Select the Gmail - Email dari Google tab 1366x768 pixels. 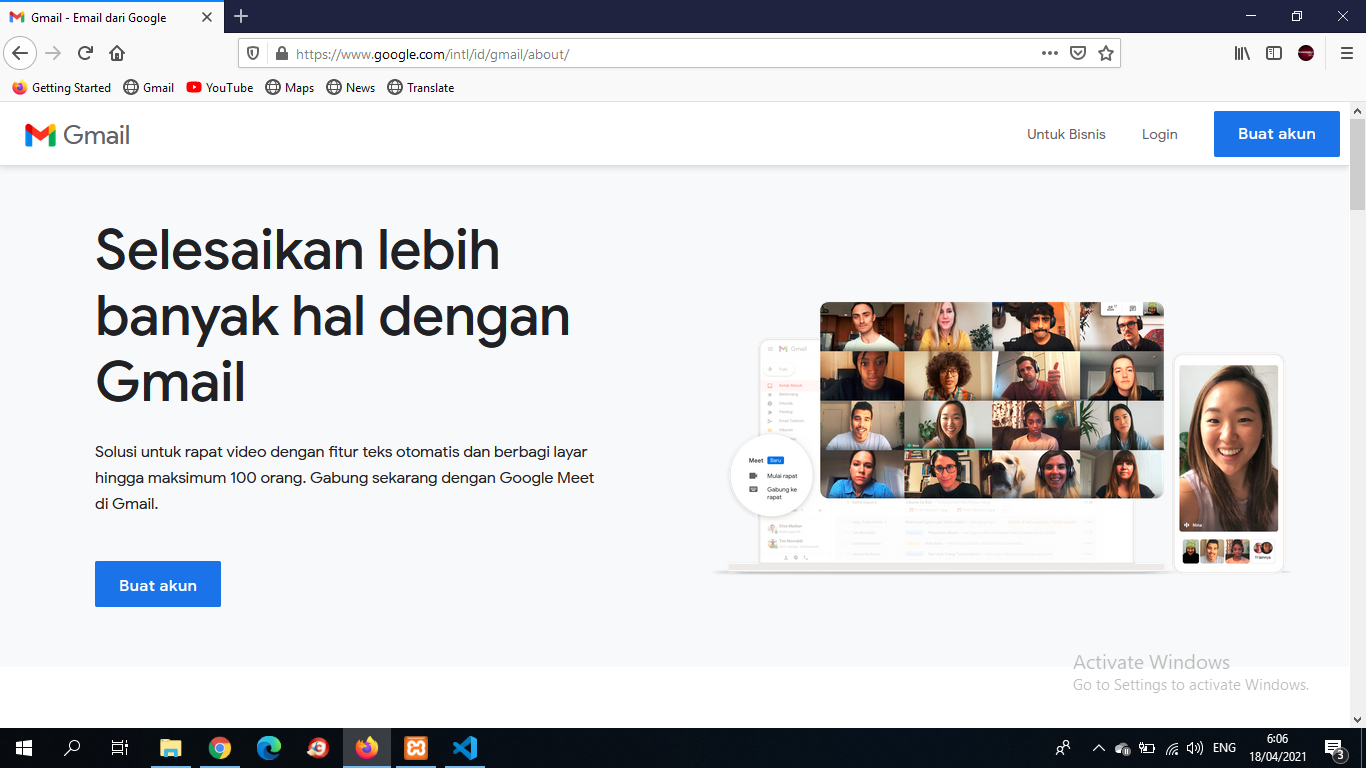[113, 17]
